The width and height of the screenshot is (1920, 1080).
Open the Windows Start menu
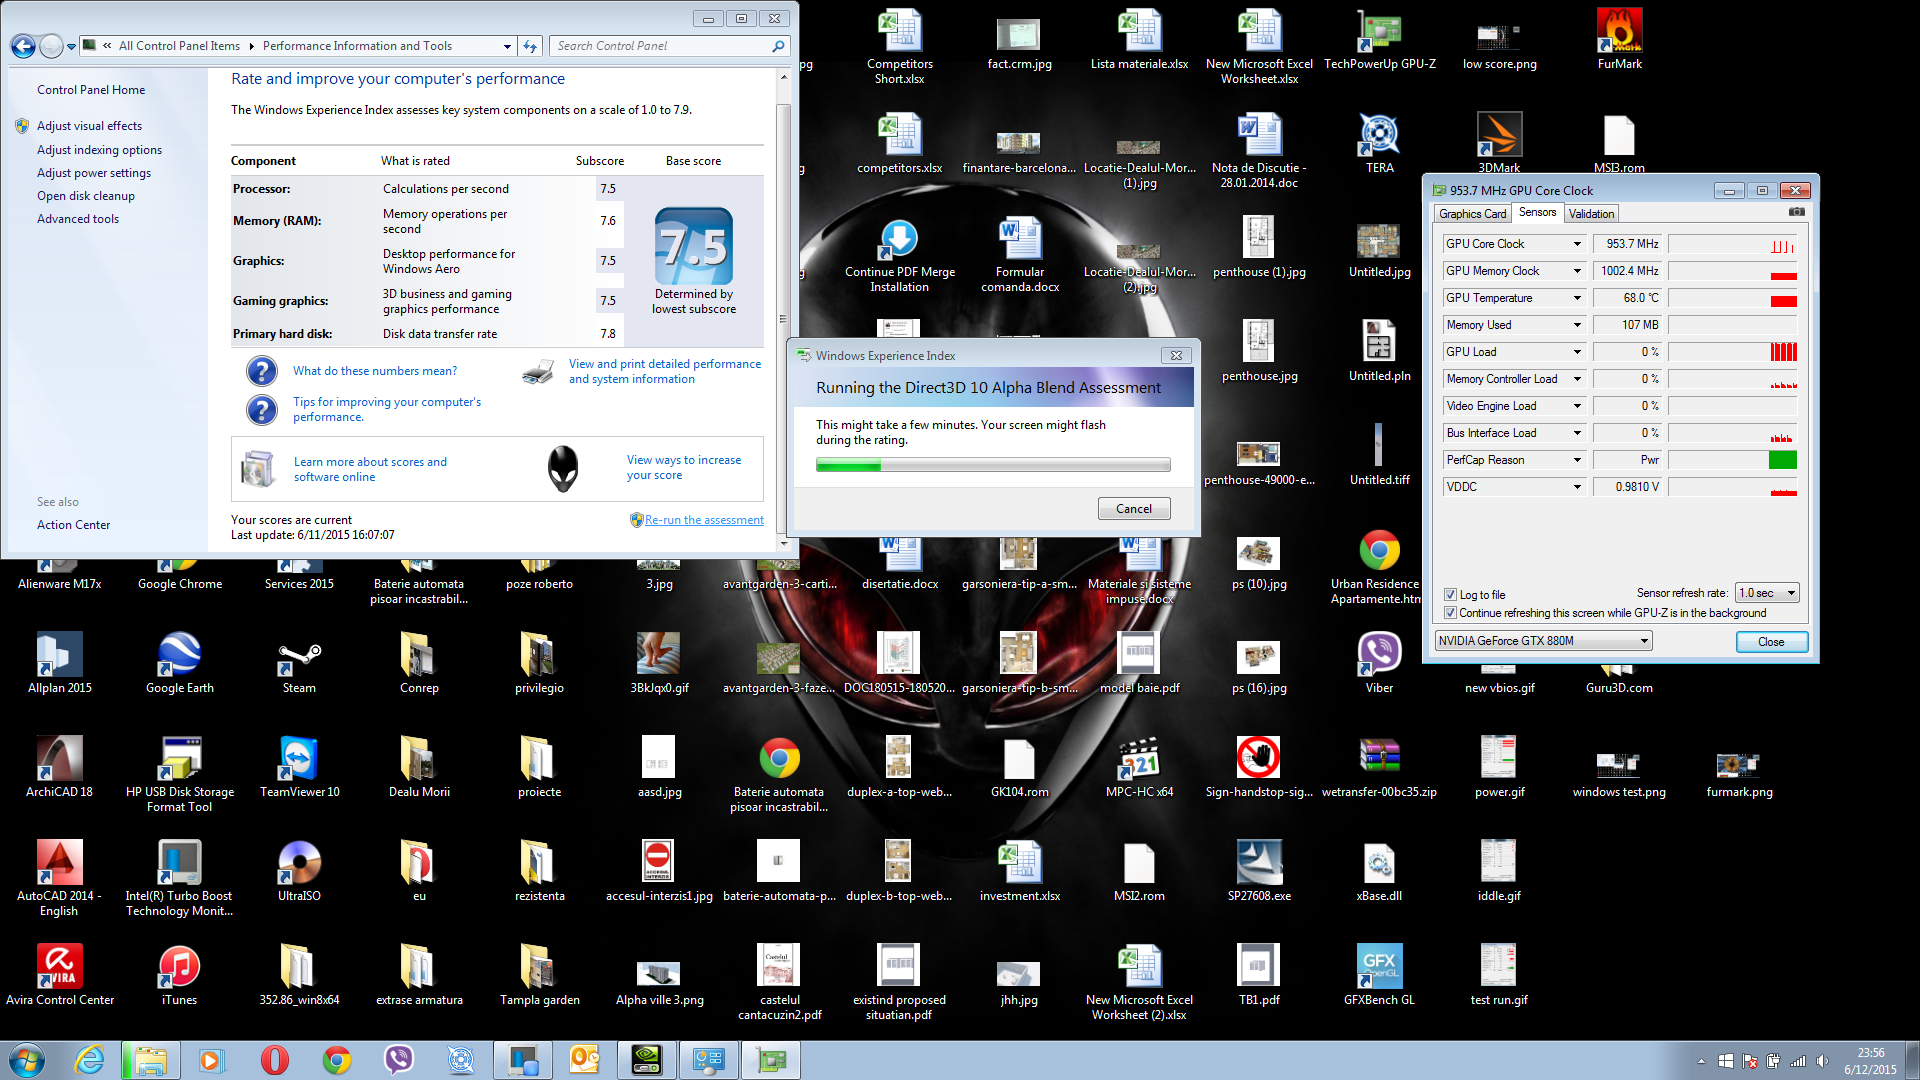(x=27, y=1060)
